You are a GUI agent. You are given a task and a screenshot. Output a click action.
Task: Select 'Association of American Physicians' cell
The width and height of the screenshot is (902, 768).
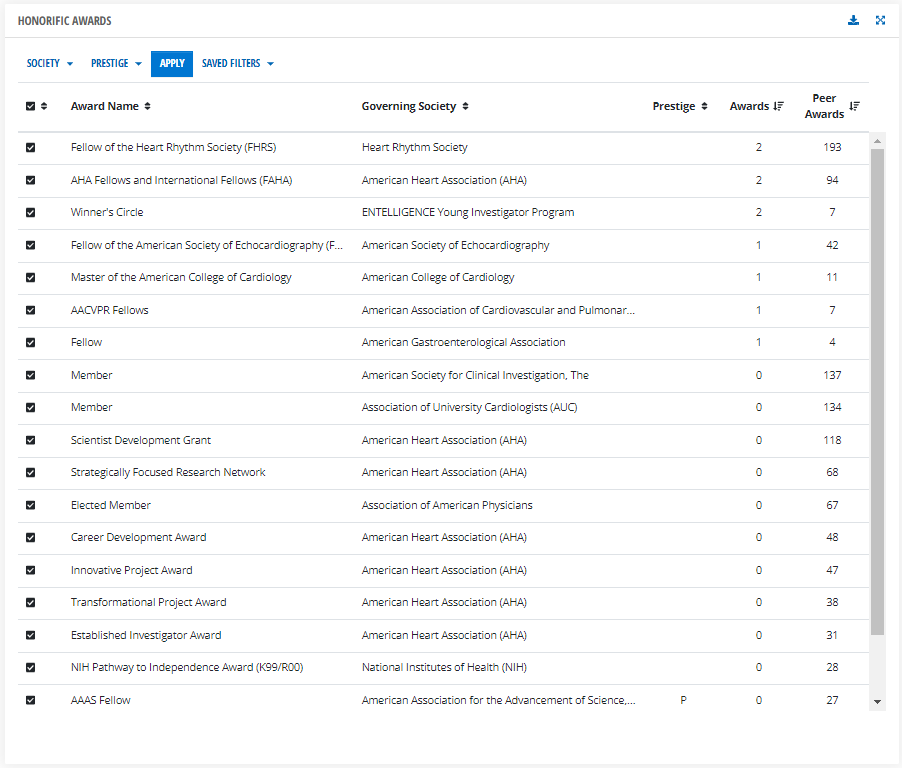pyautogui.click(x=447, y=505)
